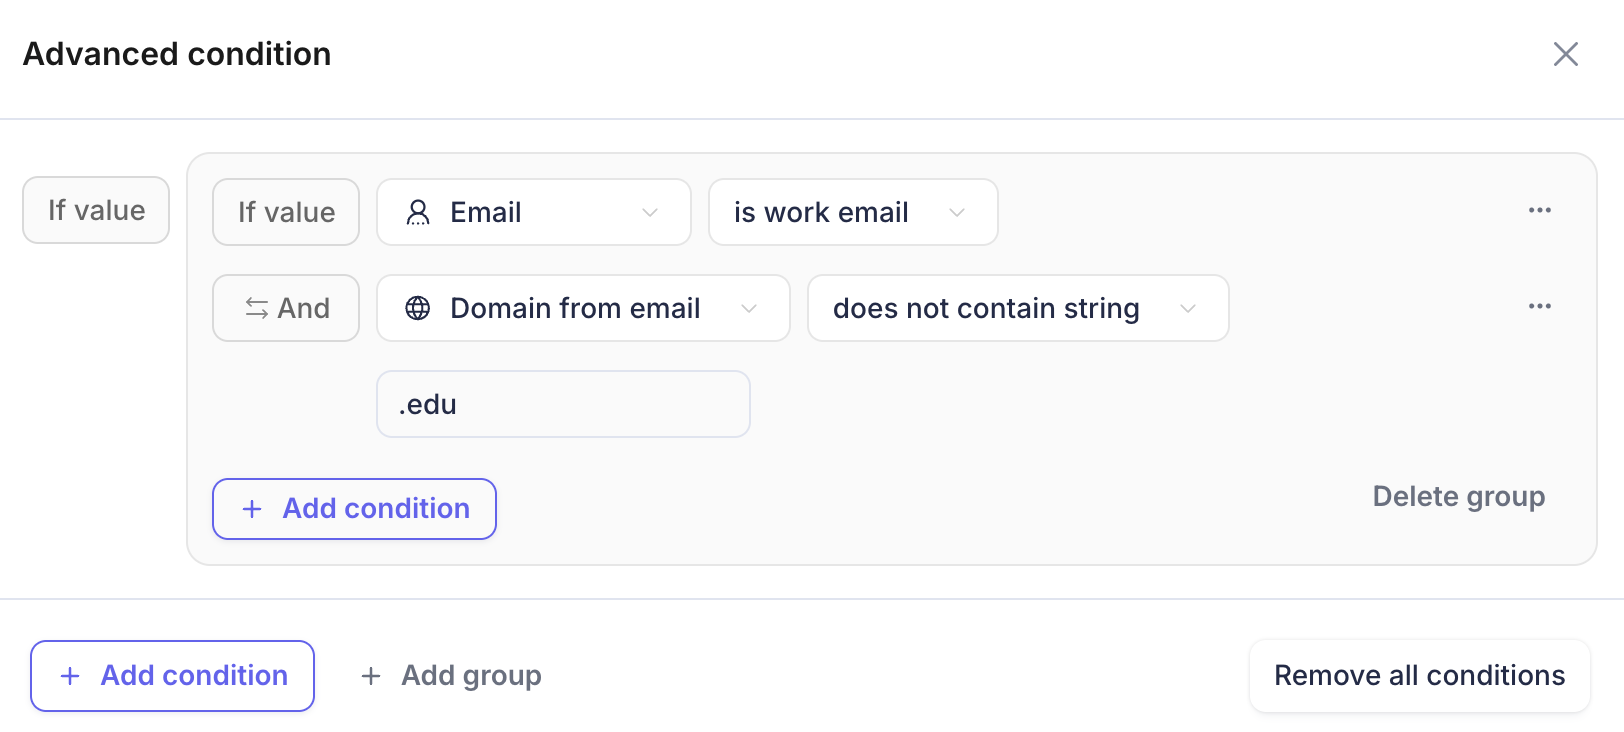This screenshot has height=732, width=1624.
Task: Click the globe icon in Domain field
Action: [418, 308]
